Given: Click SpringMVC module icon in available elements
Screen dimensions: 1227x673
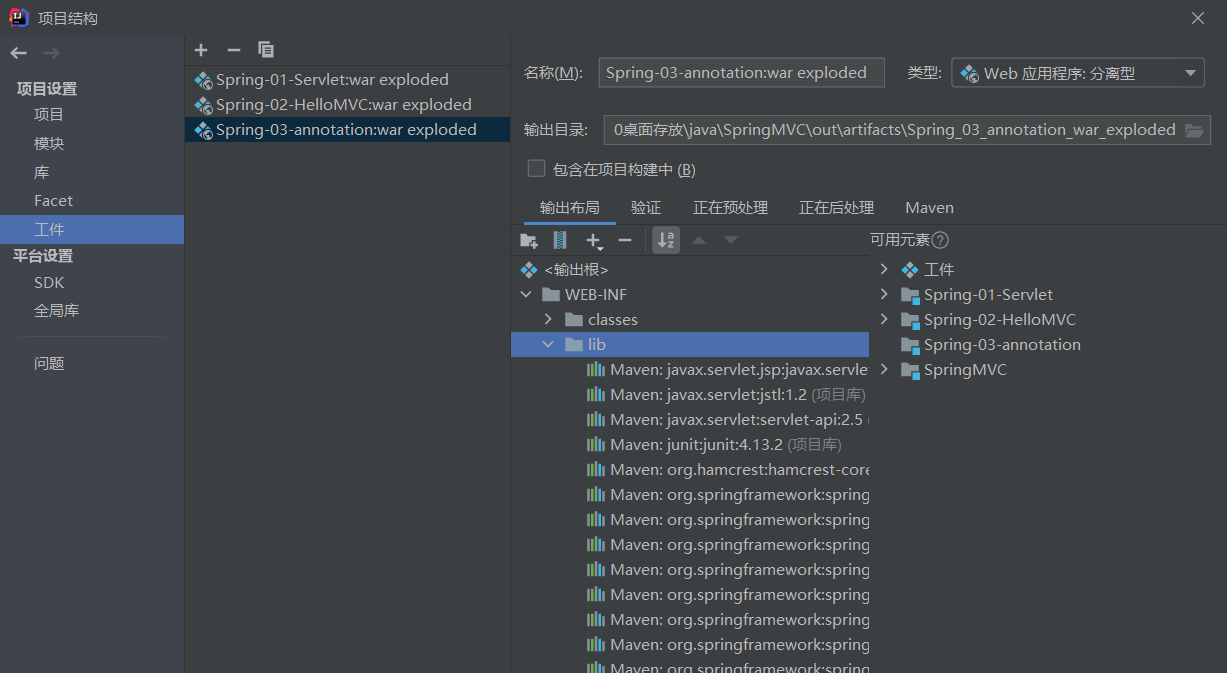Looking at the screenshot, I should pos(910,370).
